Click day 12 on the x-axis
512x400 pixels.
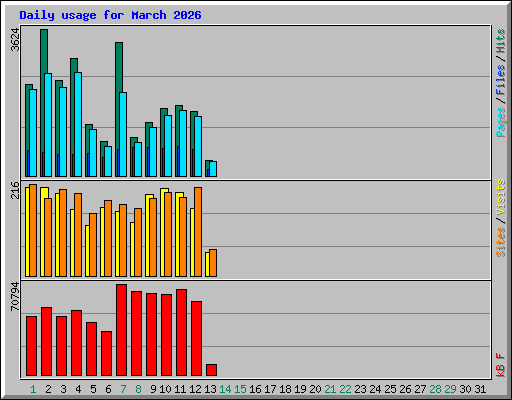[195, 389]
